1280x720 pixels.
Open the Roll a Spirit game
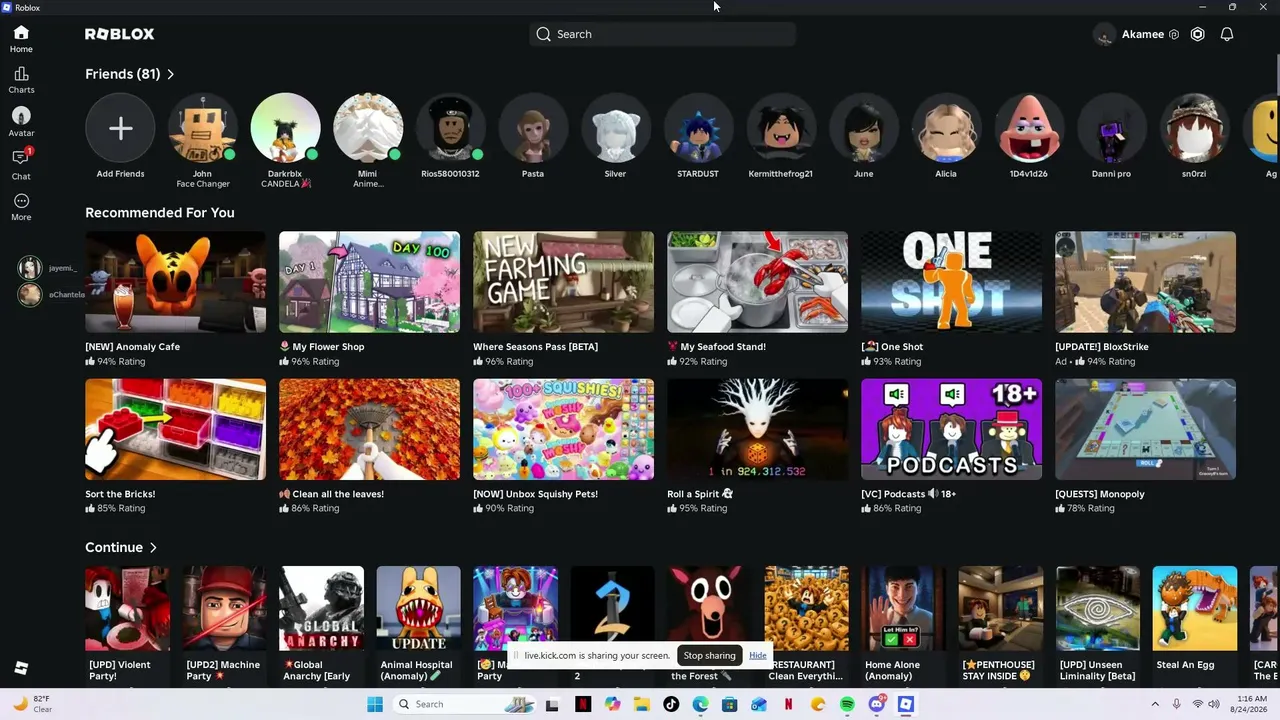pyautogui.click(x=758, y=429)
